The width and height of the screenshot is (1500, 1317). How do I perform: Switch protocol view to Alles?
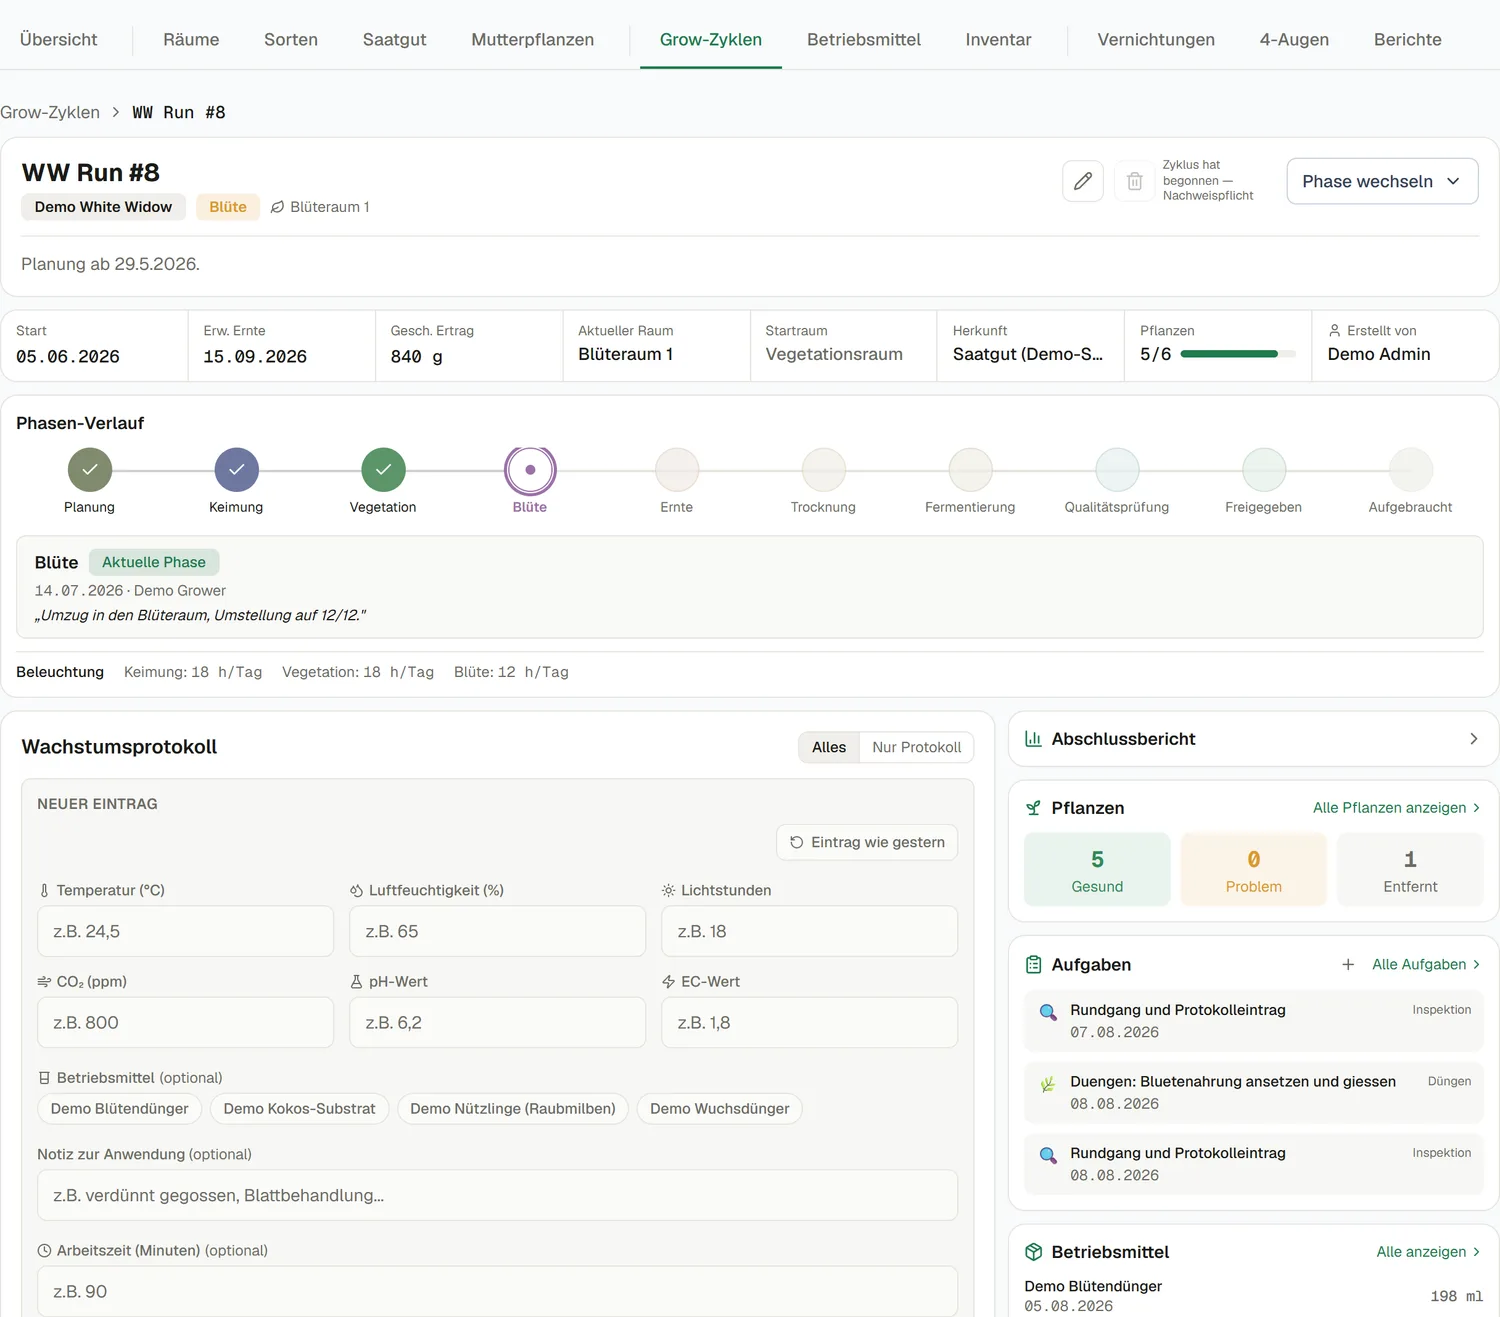[829, 747]
